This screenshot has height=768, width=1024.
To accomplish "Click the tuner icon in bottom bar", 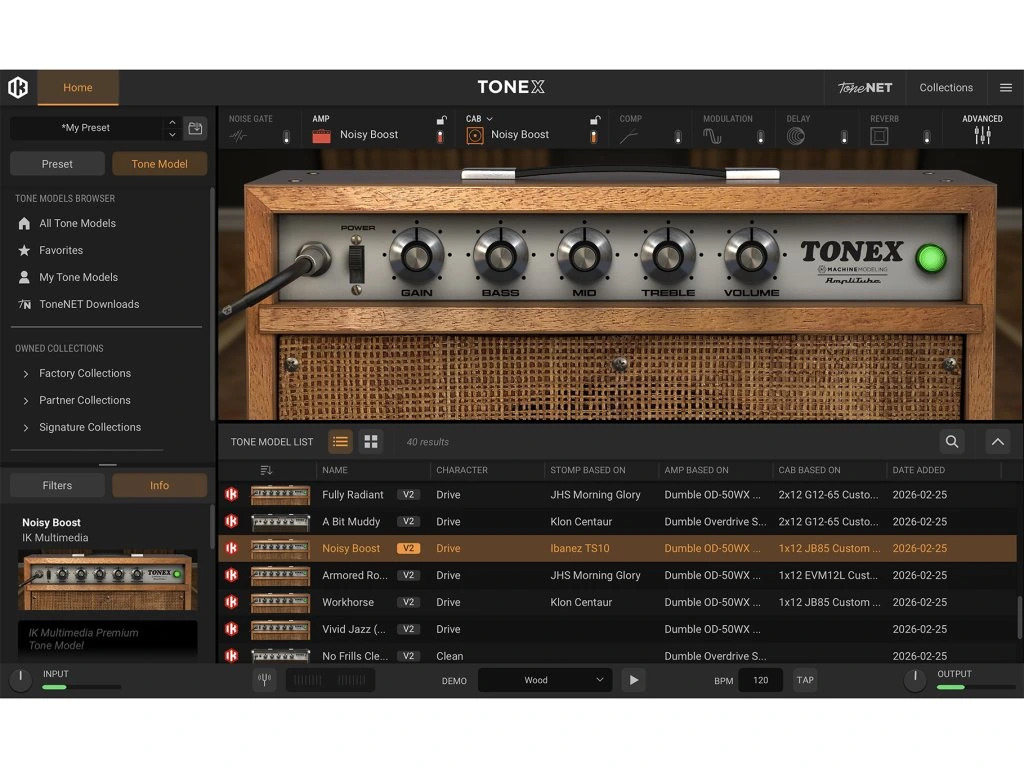I will (x=264, y=680).
